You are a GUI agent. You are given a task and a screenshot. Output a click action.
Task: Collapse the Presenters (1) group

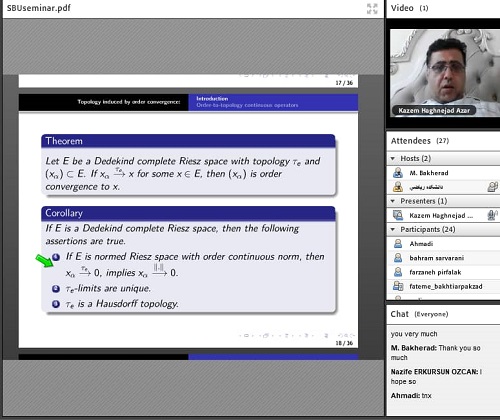tap(393, 201)
